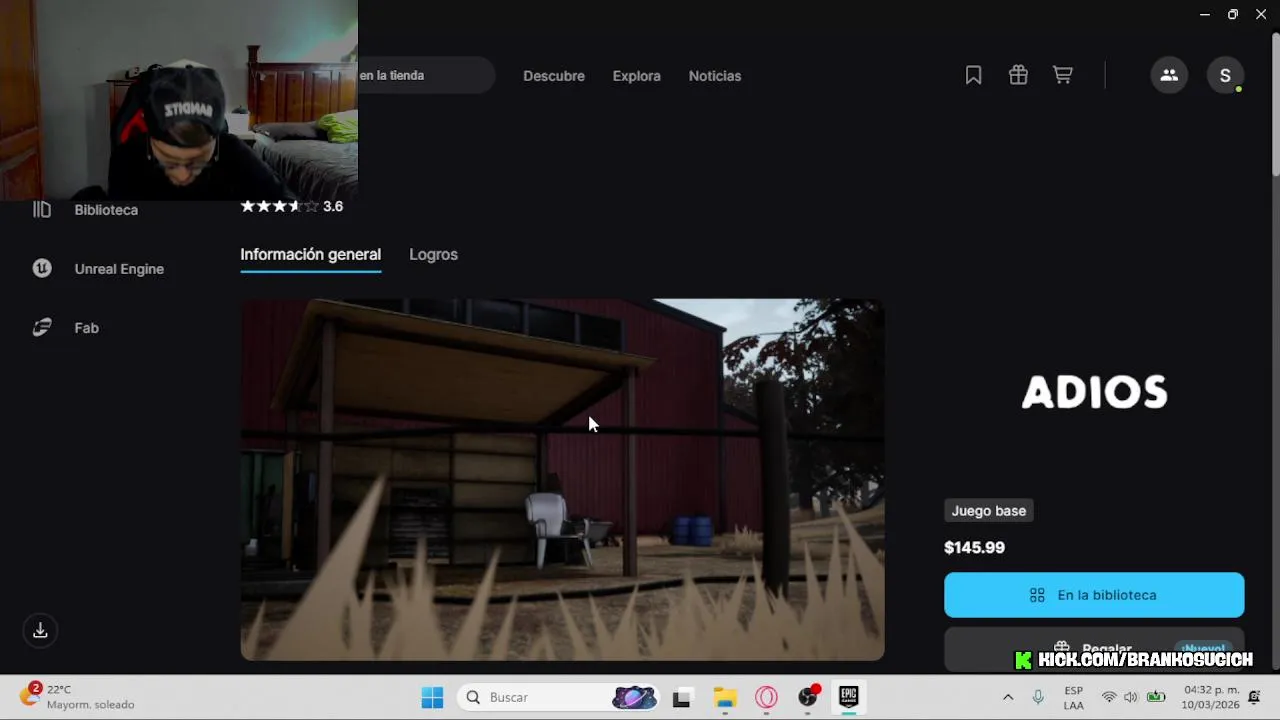
Task: Open the Unreal Engine sidebar link
Action: [119, 269]
